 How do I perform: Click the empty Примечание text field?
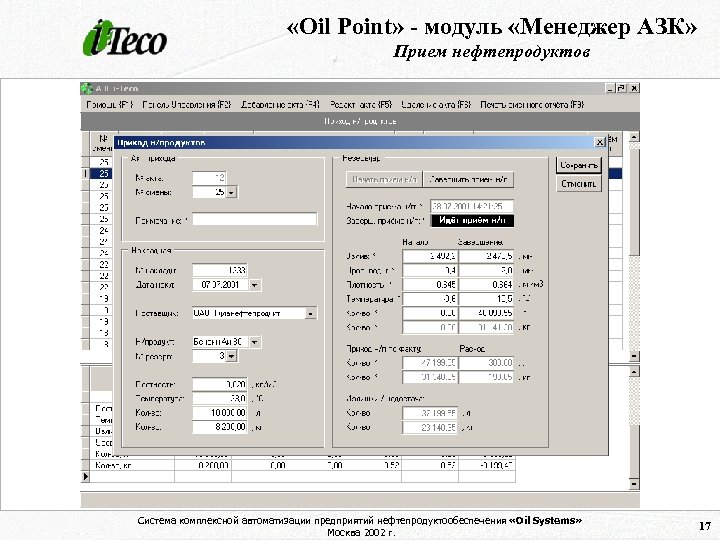(254, 219)
